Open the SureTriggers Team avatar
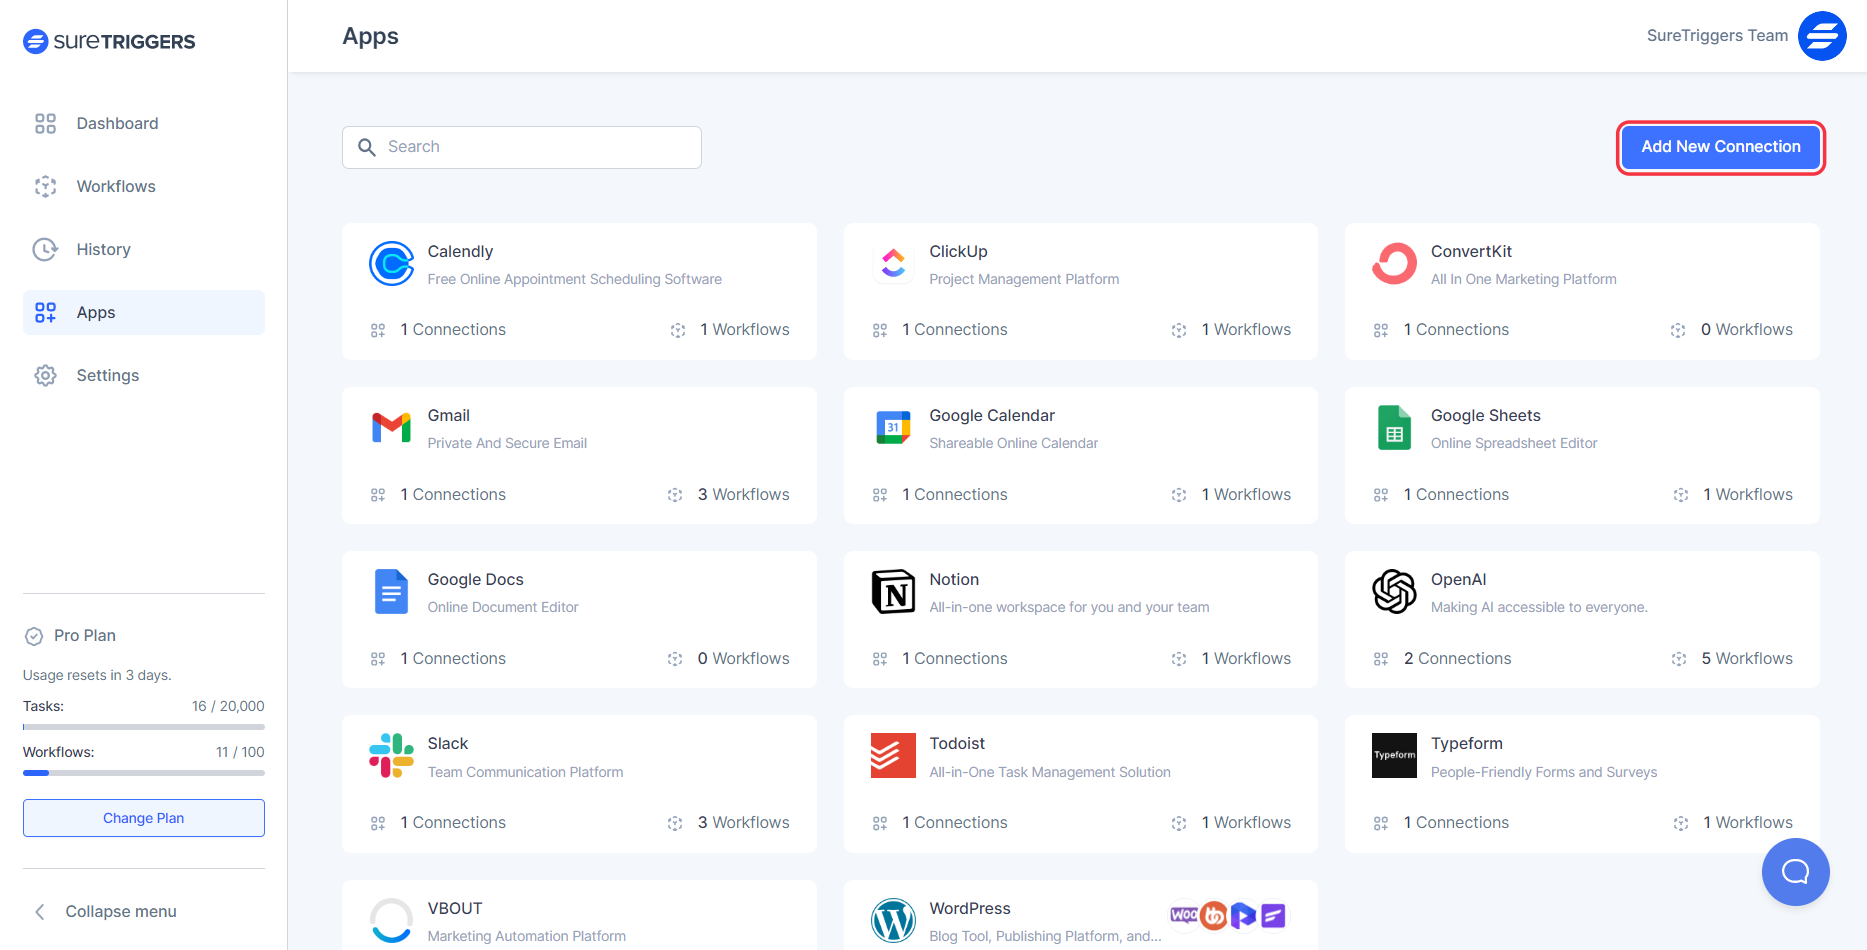The image size is (1867, 950). tap(1822, 36)
